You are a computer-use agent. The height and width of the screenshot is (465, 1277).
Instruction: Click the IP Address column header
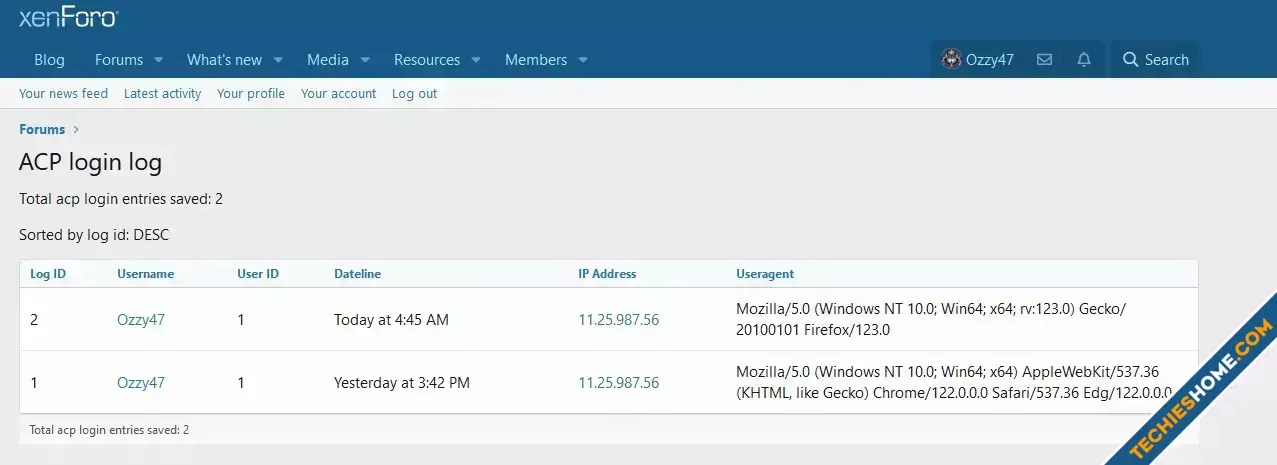coord(607,274)
